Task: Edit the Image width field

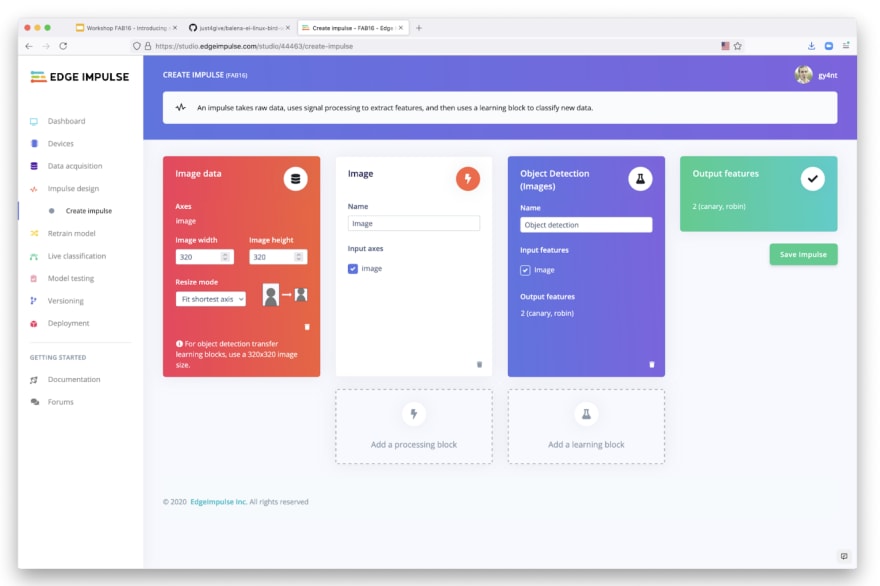Action: coord(204,257)
